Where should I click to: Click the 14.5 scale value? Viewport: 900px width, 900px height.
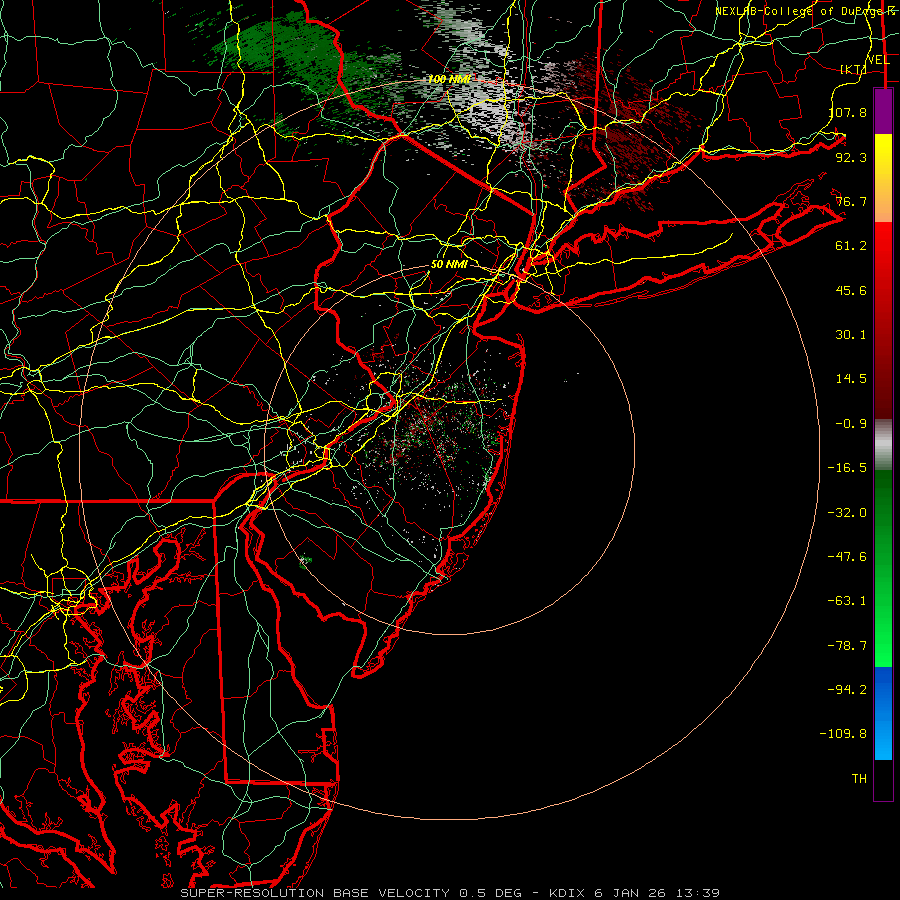851,379
